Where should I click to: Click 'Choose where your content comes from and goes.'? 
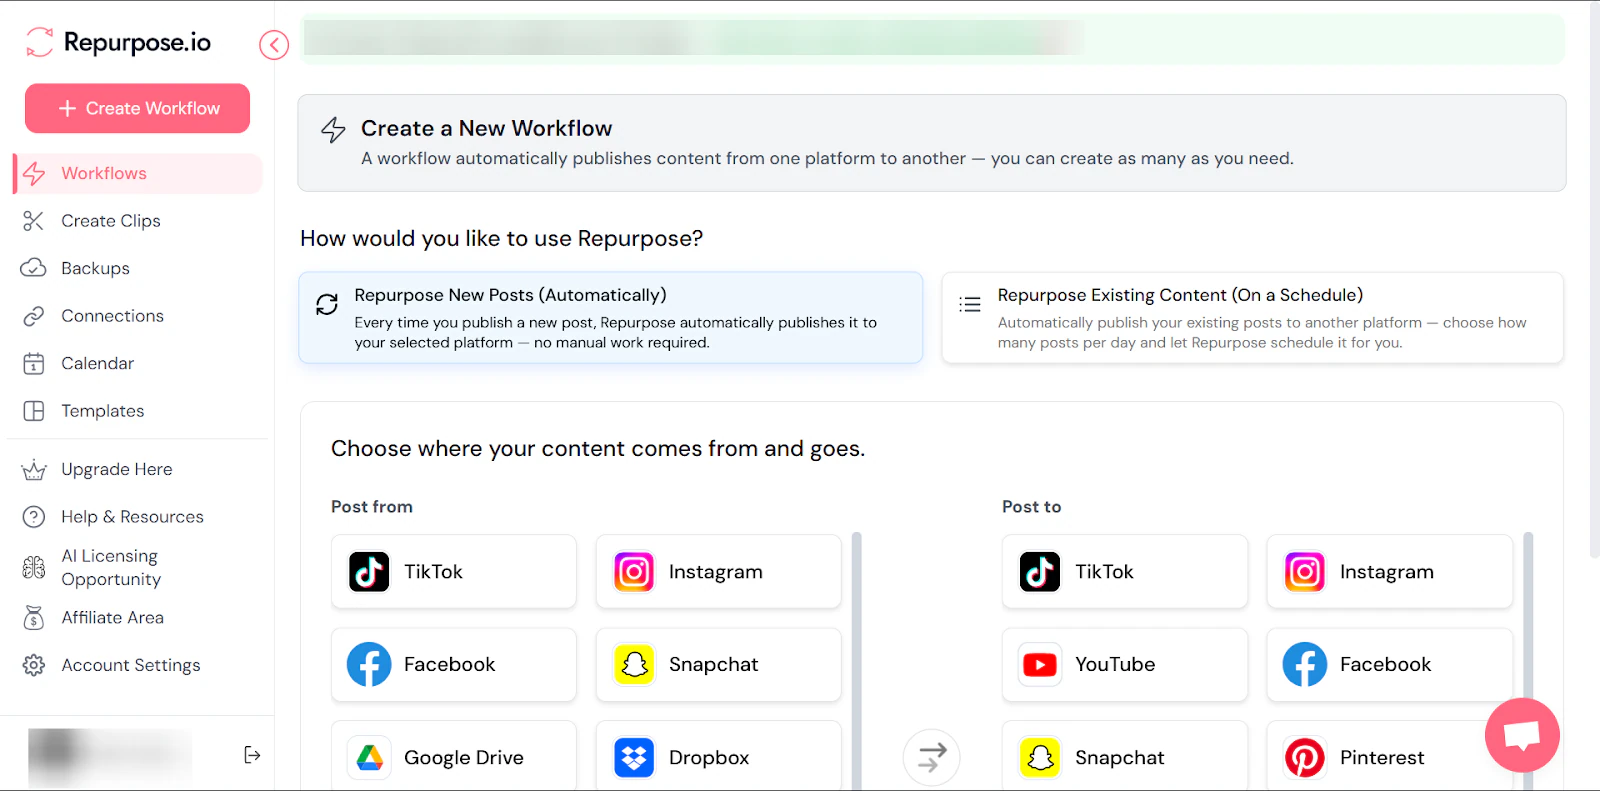point(598,448)
